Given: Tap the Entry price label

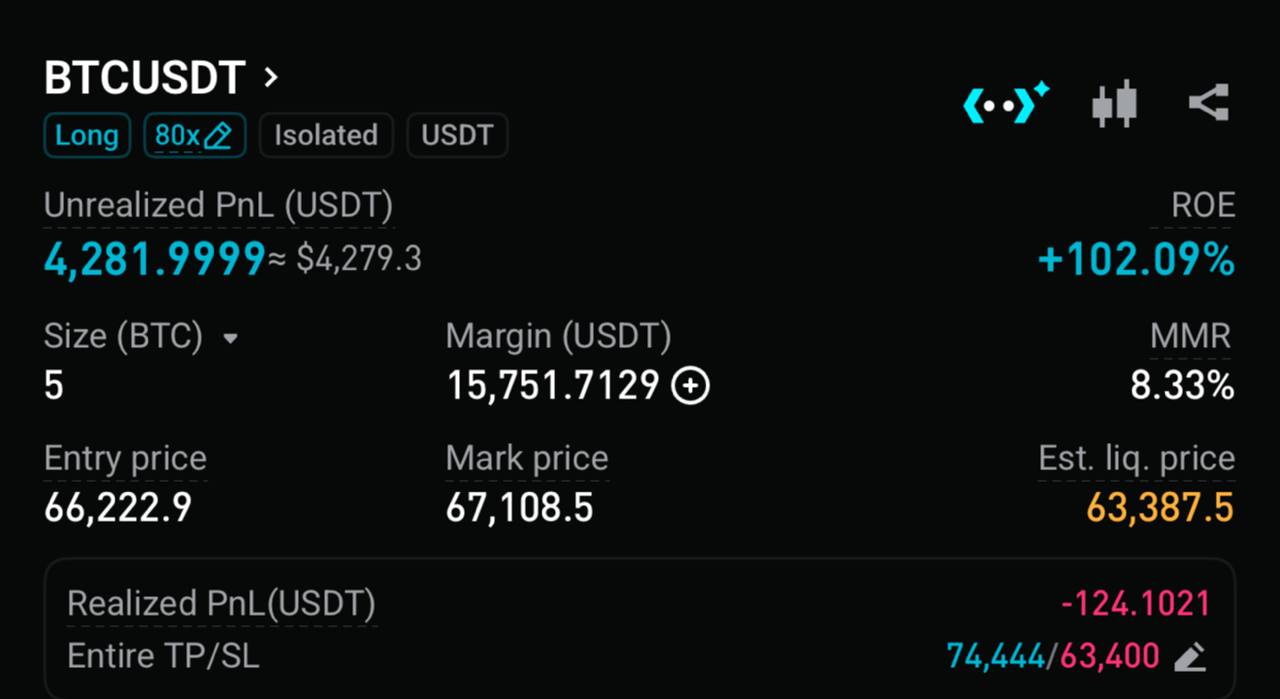Looking at the screenshot, I should 125,459.
